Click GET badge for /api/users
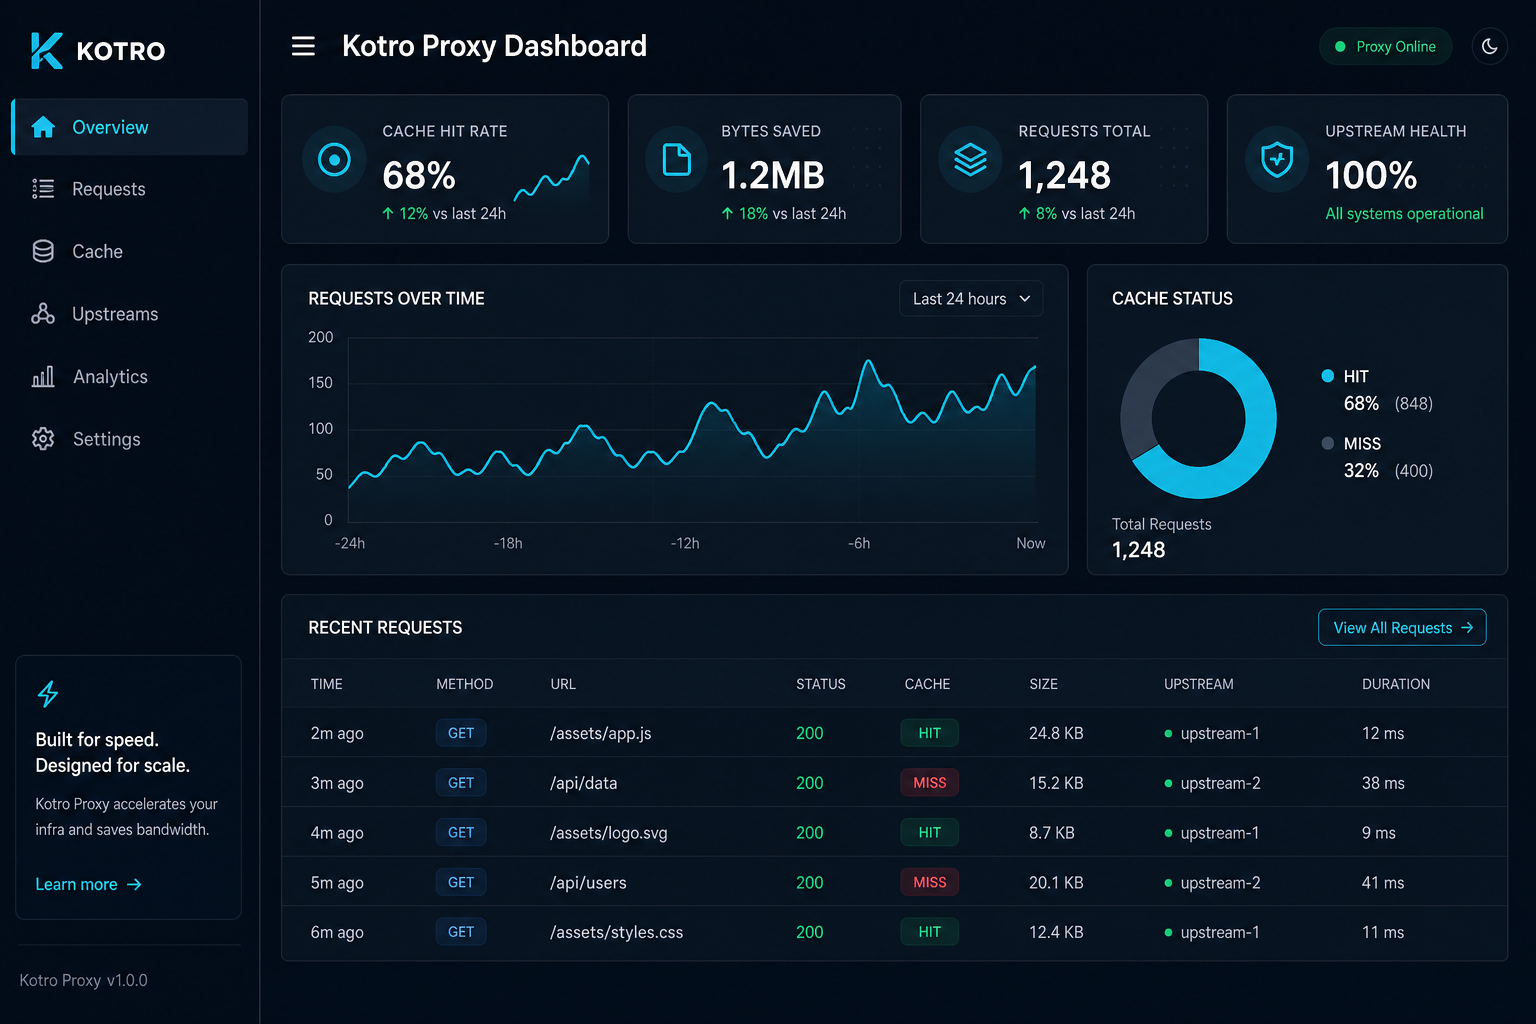The image size is (1536, 1024). point(461,882)
